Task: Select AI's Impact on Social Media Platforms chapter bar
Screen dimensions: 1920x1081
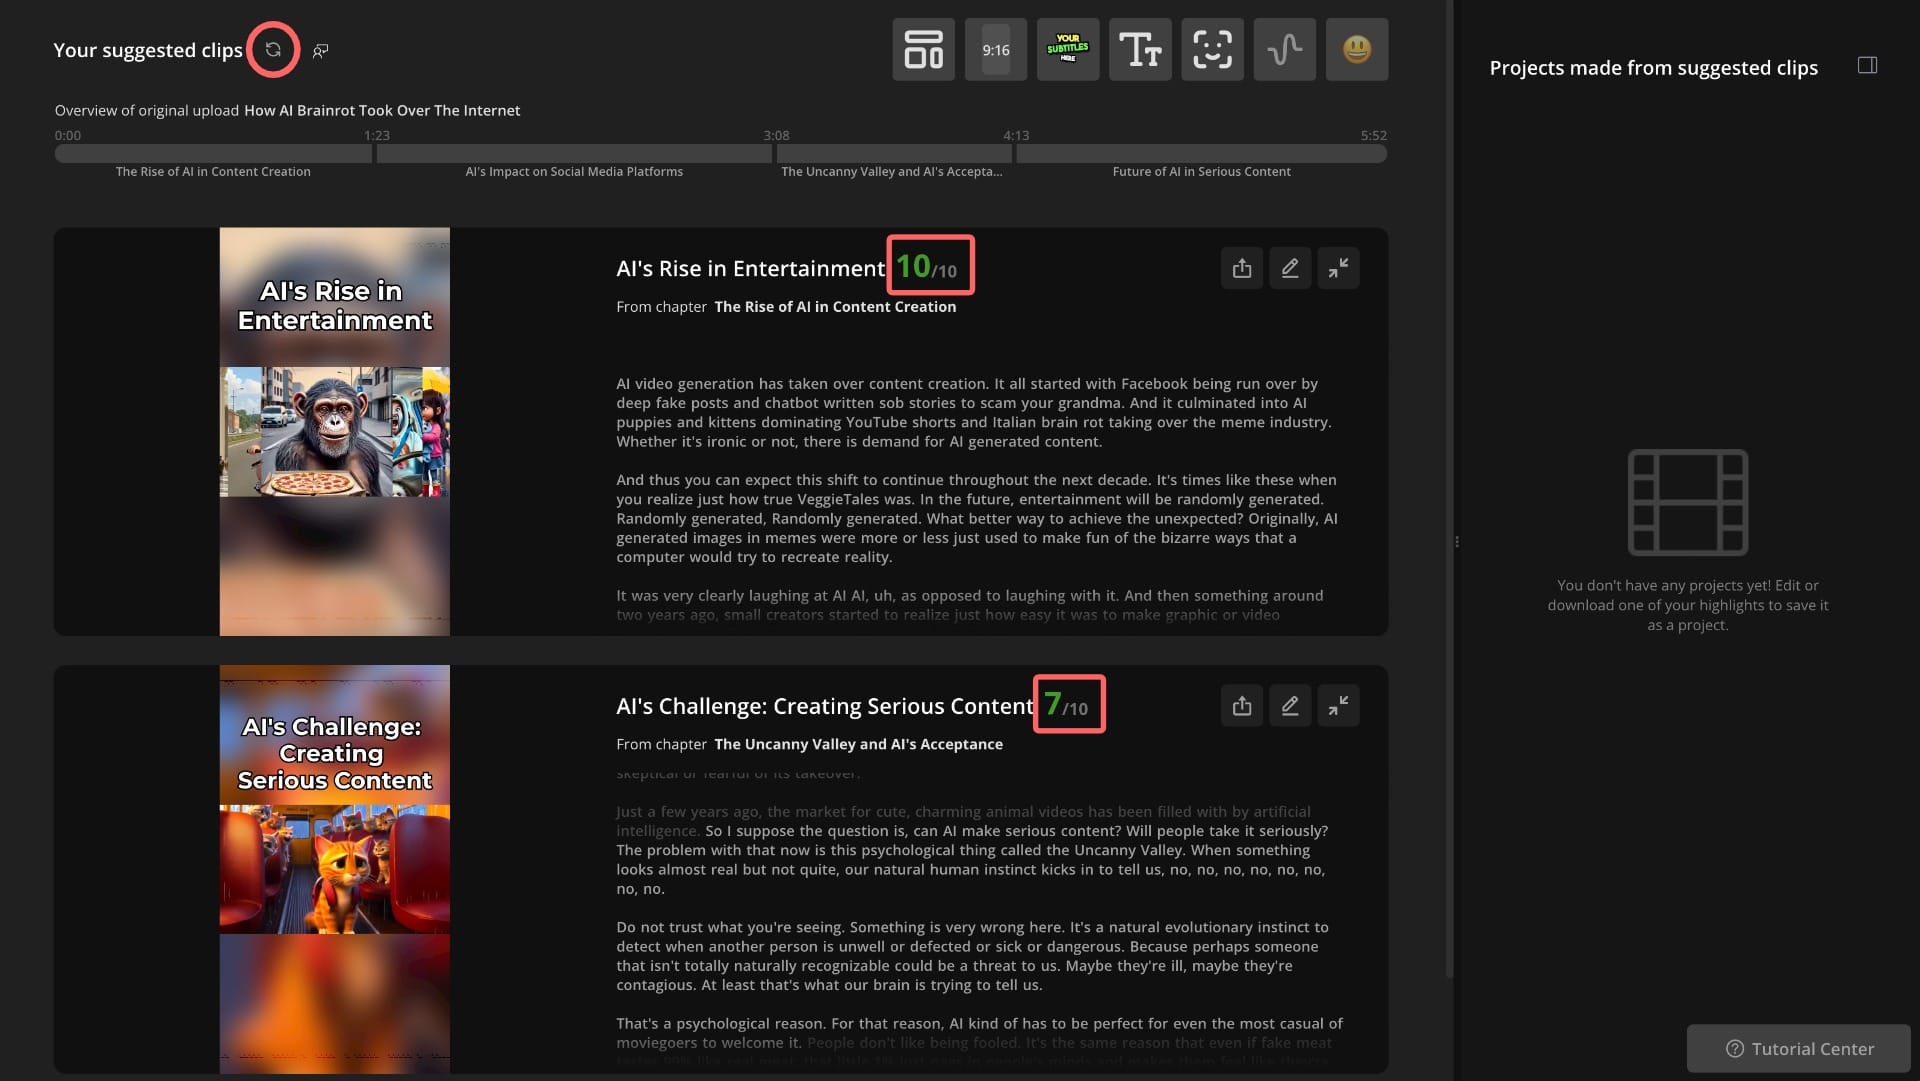Action: pos(574,154)
